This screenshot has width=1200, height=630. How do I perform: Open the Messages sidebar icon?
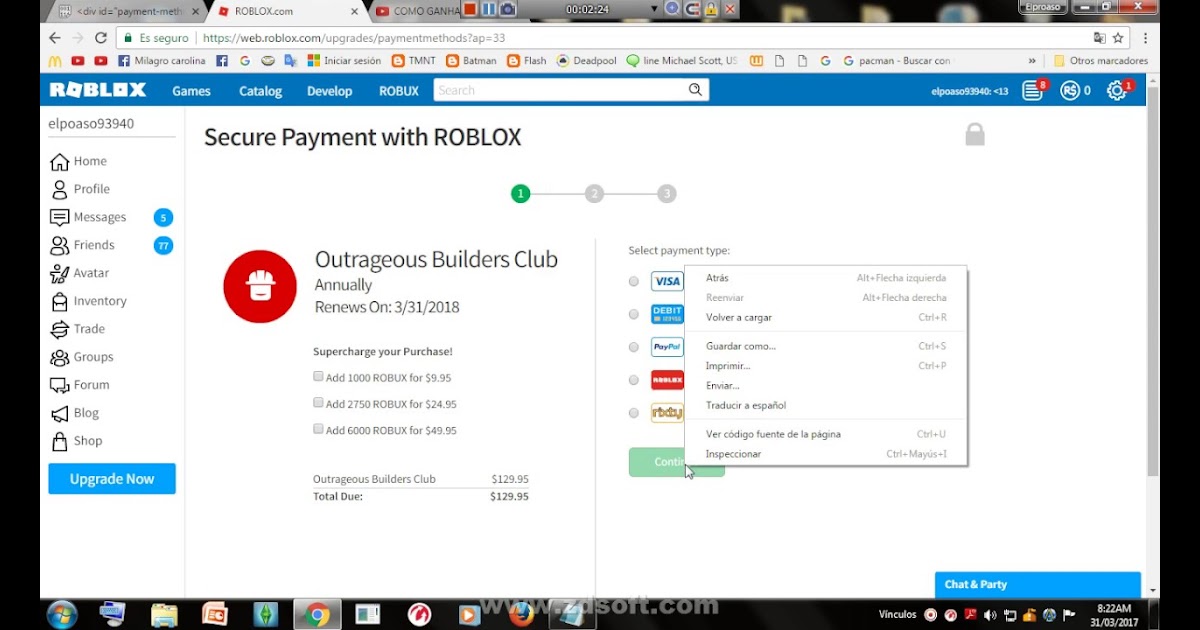tap(59, 217)
